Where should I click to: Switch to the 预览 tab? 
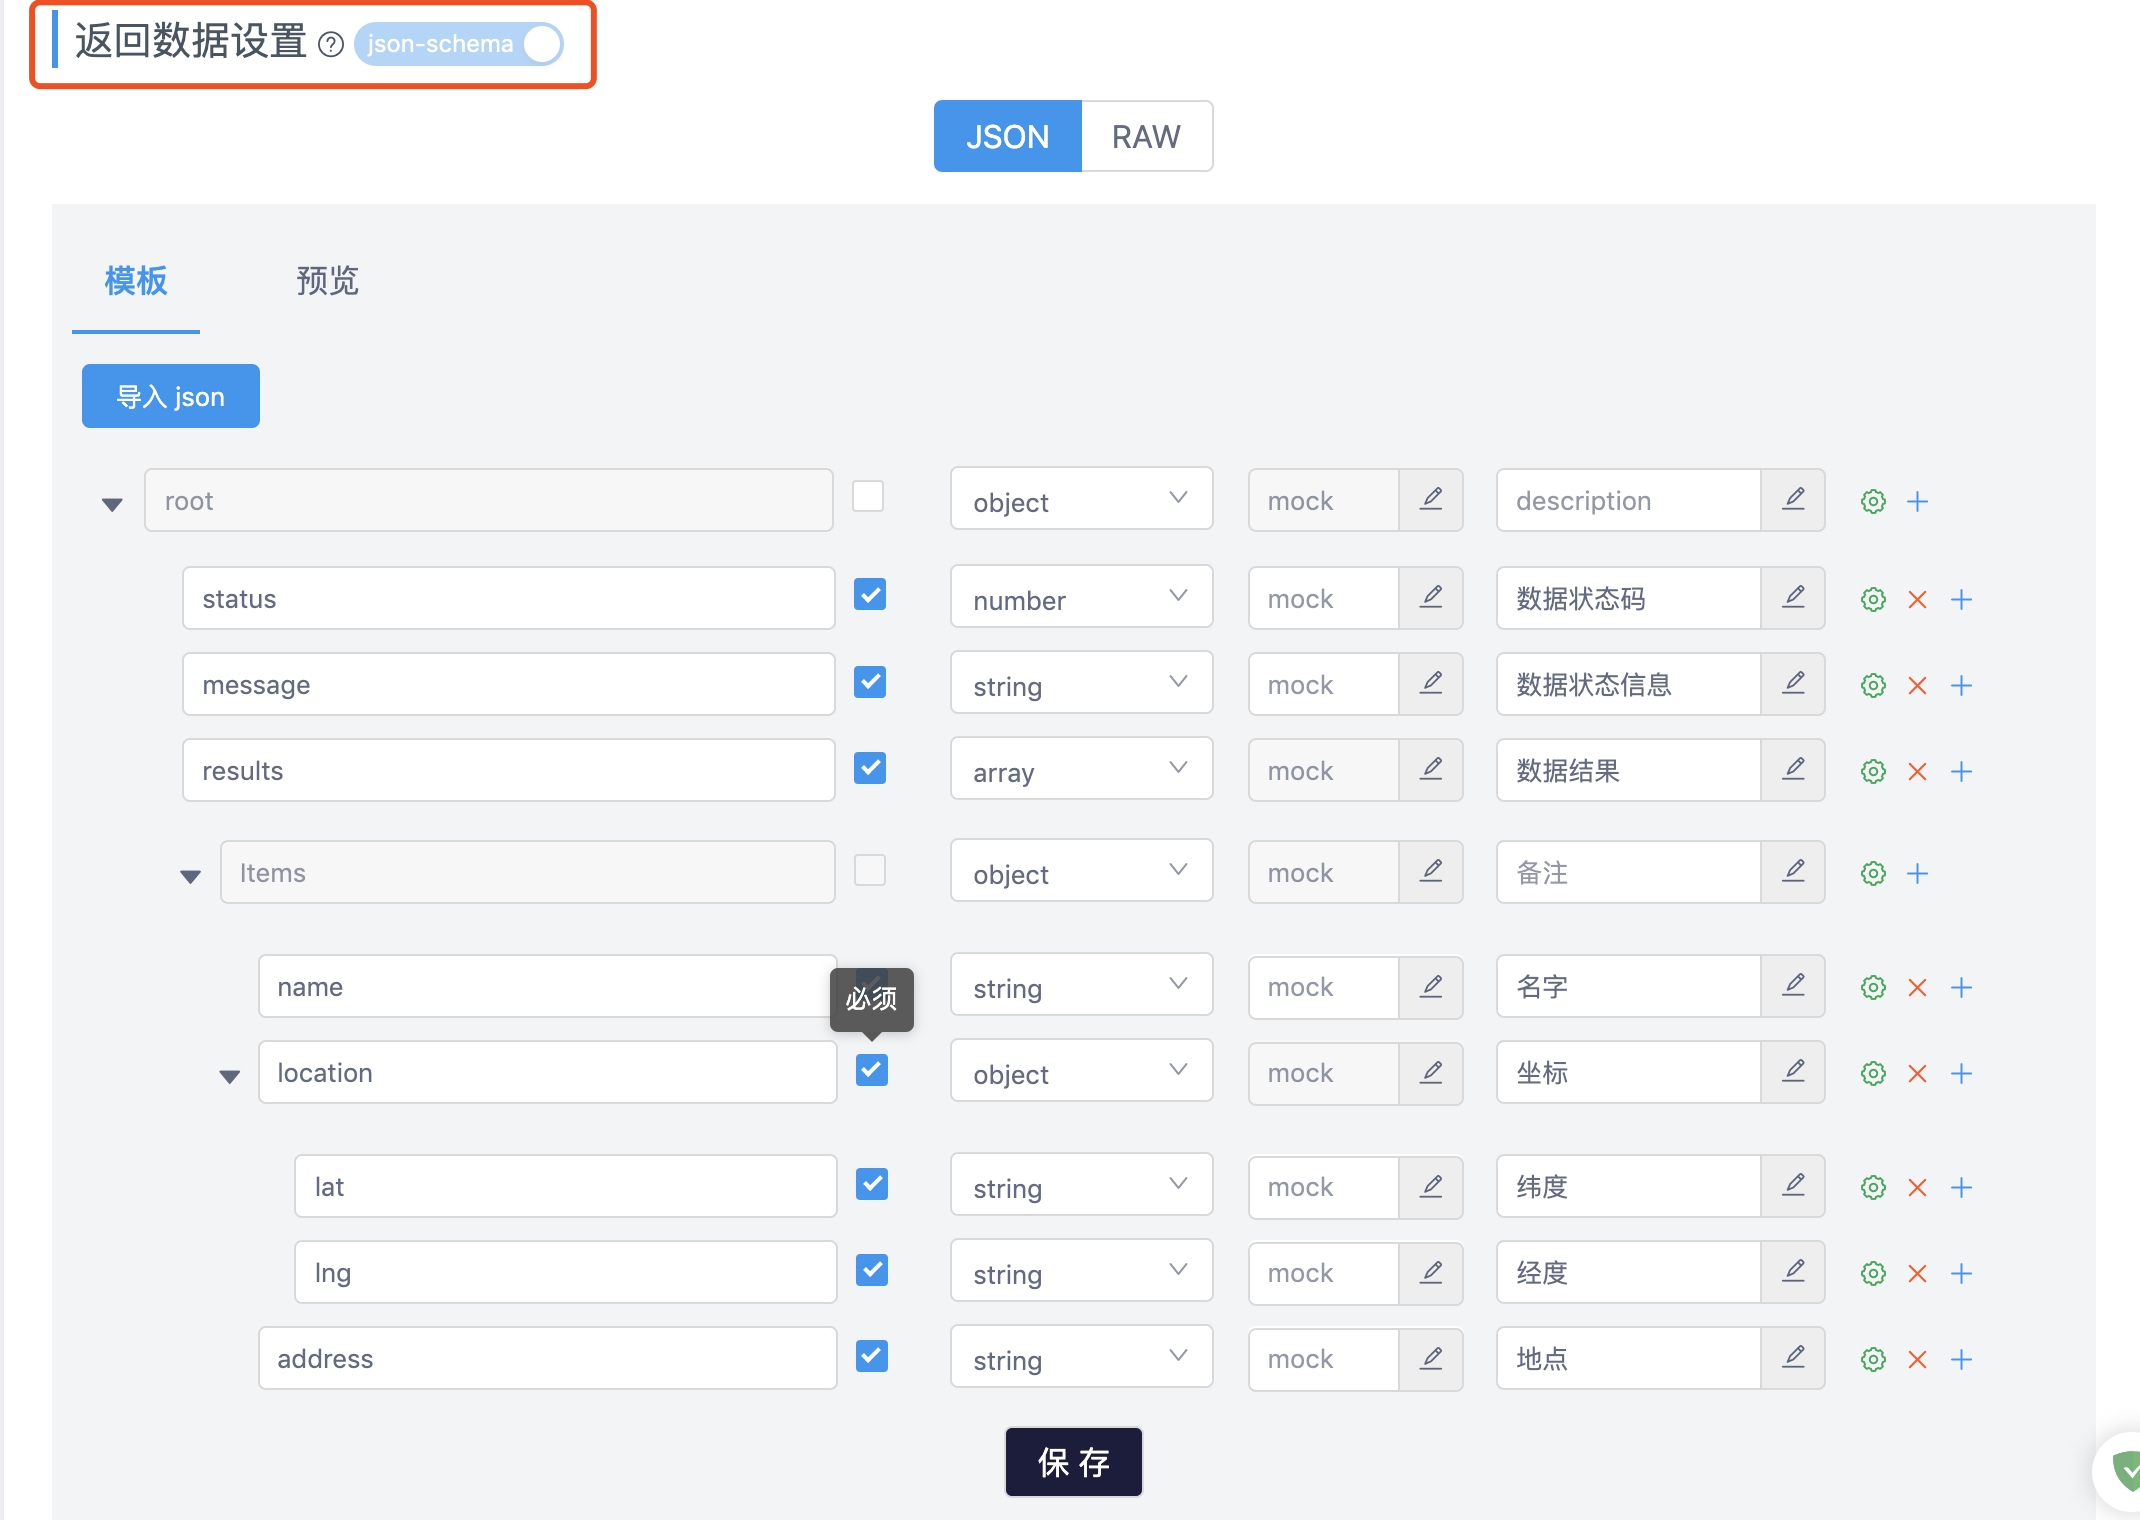click(x=322, y=280)
